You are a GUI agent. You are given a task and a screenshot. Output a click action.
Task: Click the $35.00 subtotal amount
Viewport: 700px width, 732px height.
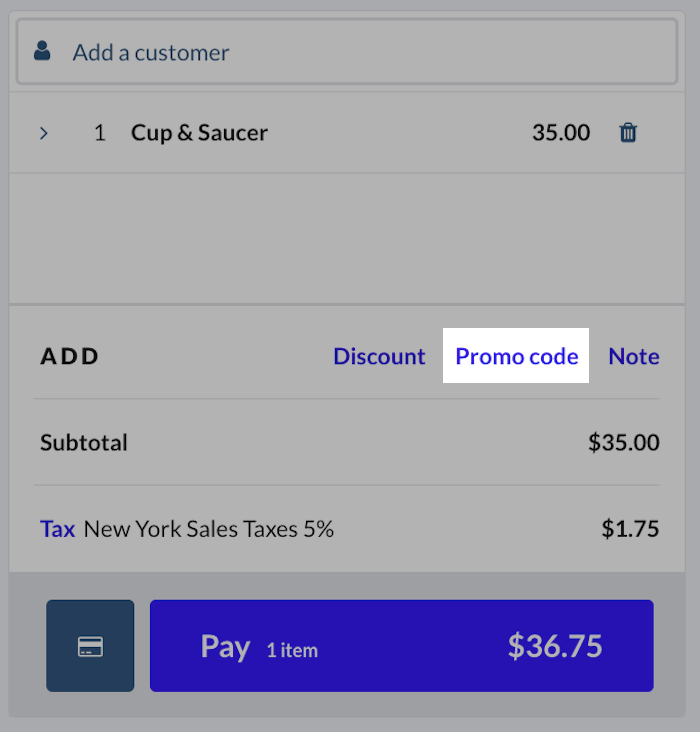coord(623,442)
